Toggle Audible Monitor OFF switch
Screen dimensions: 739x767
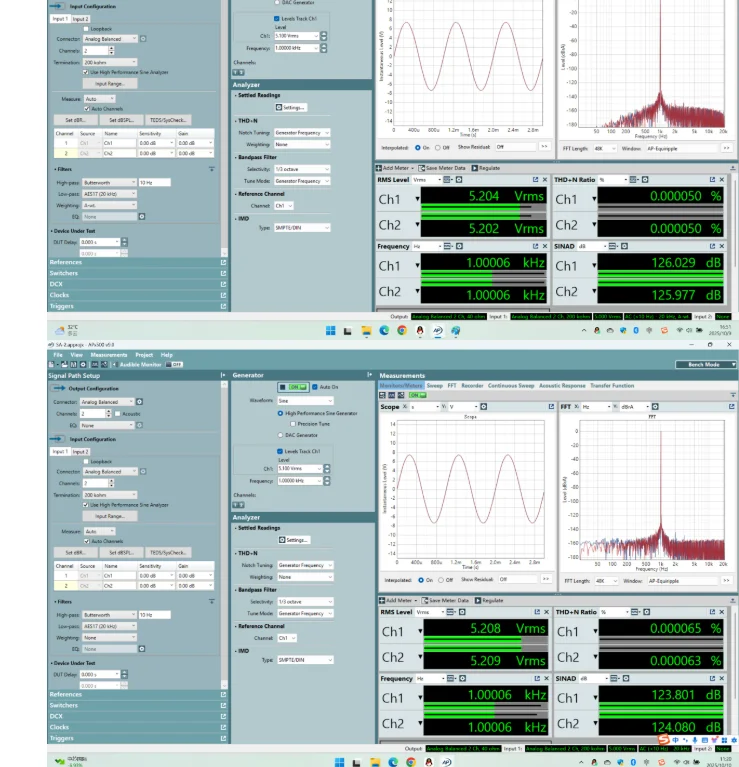tap(174, 365)
